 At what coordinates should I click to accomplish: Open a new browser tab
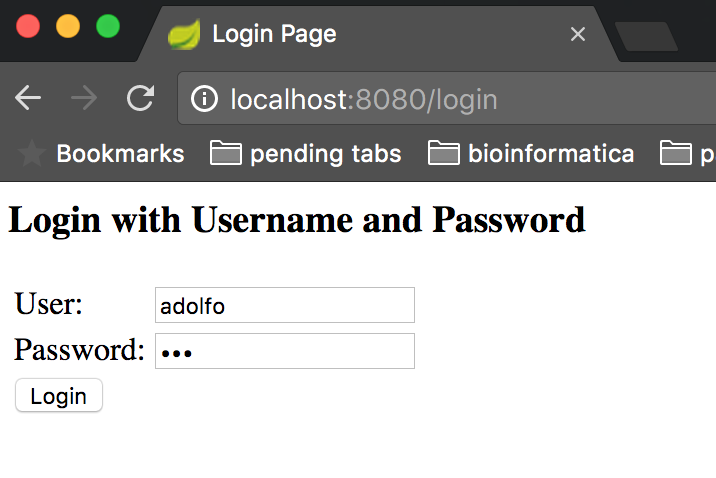[647, 37]
